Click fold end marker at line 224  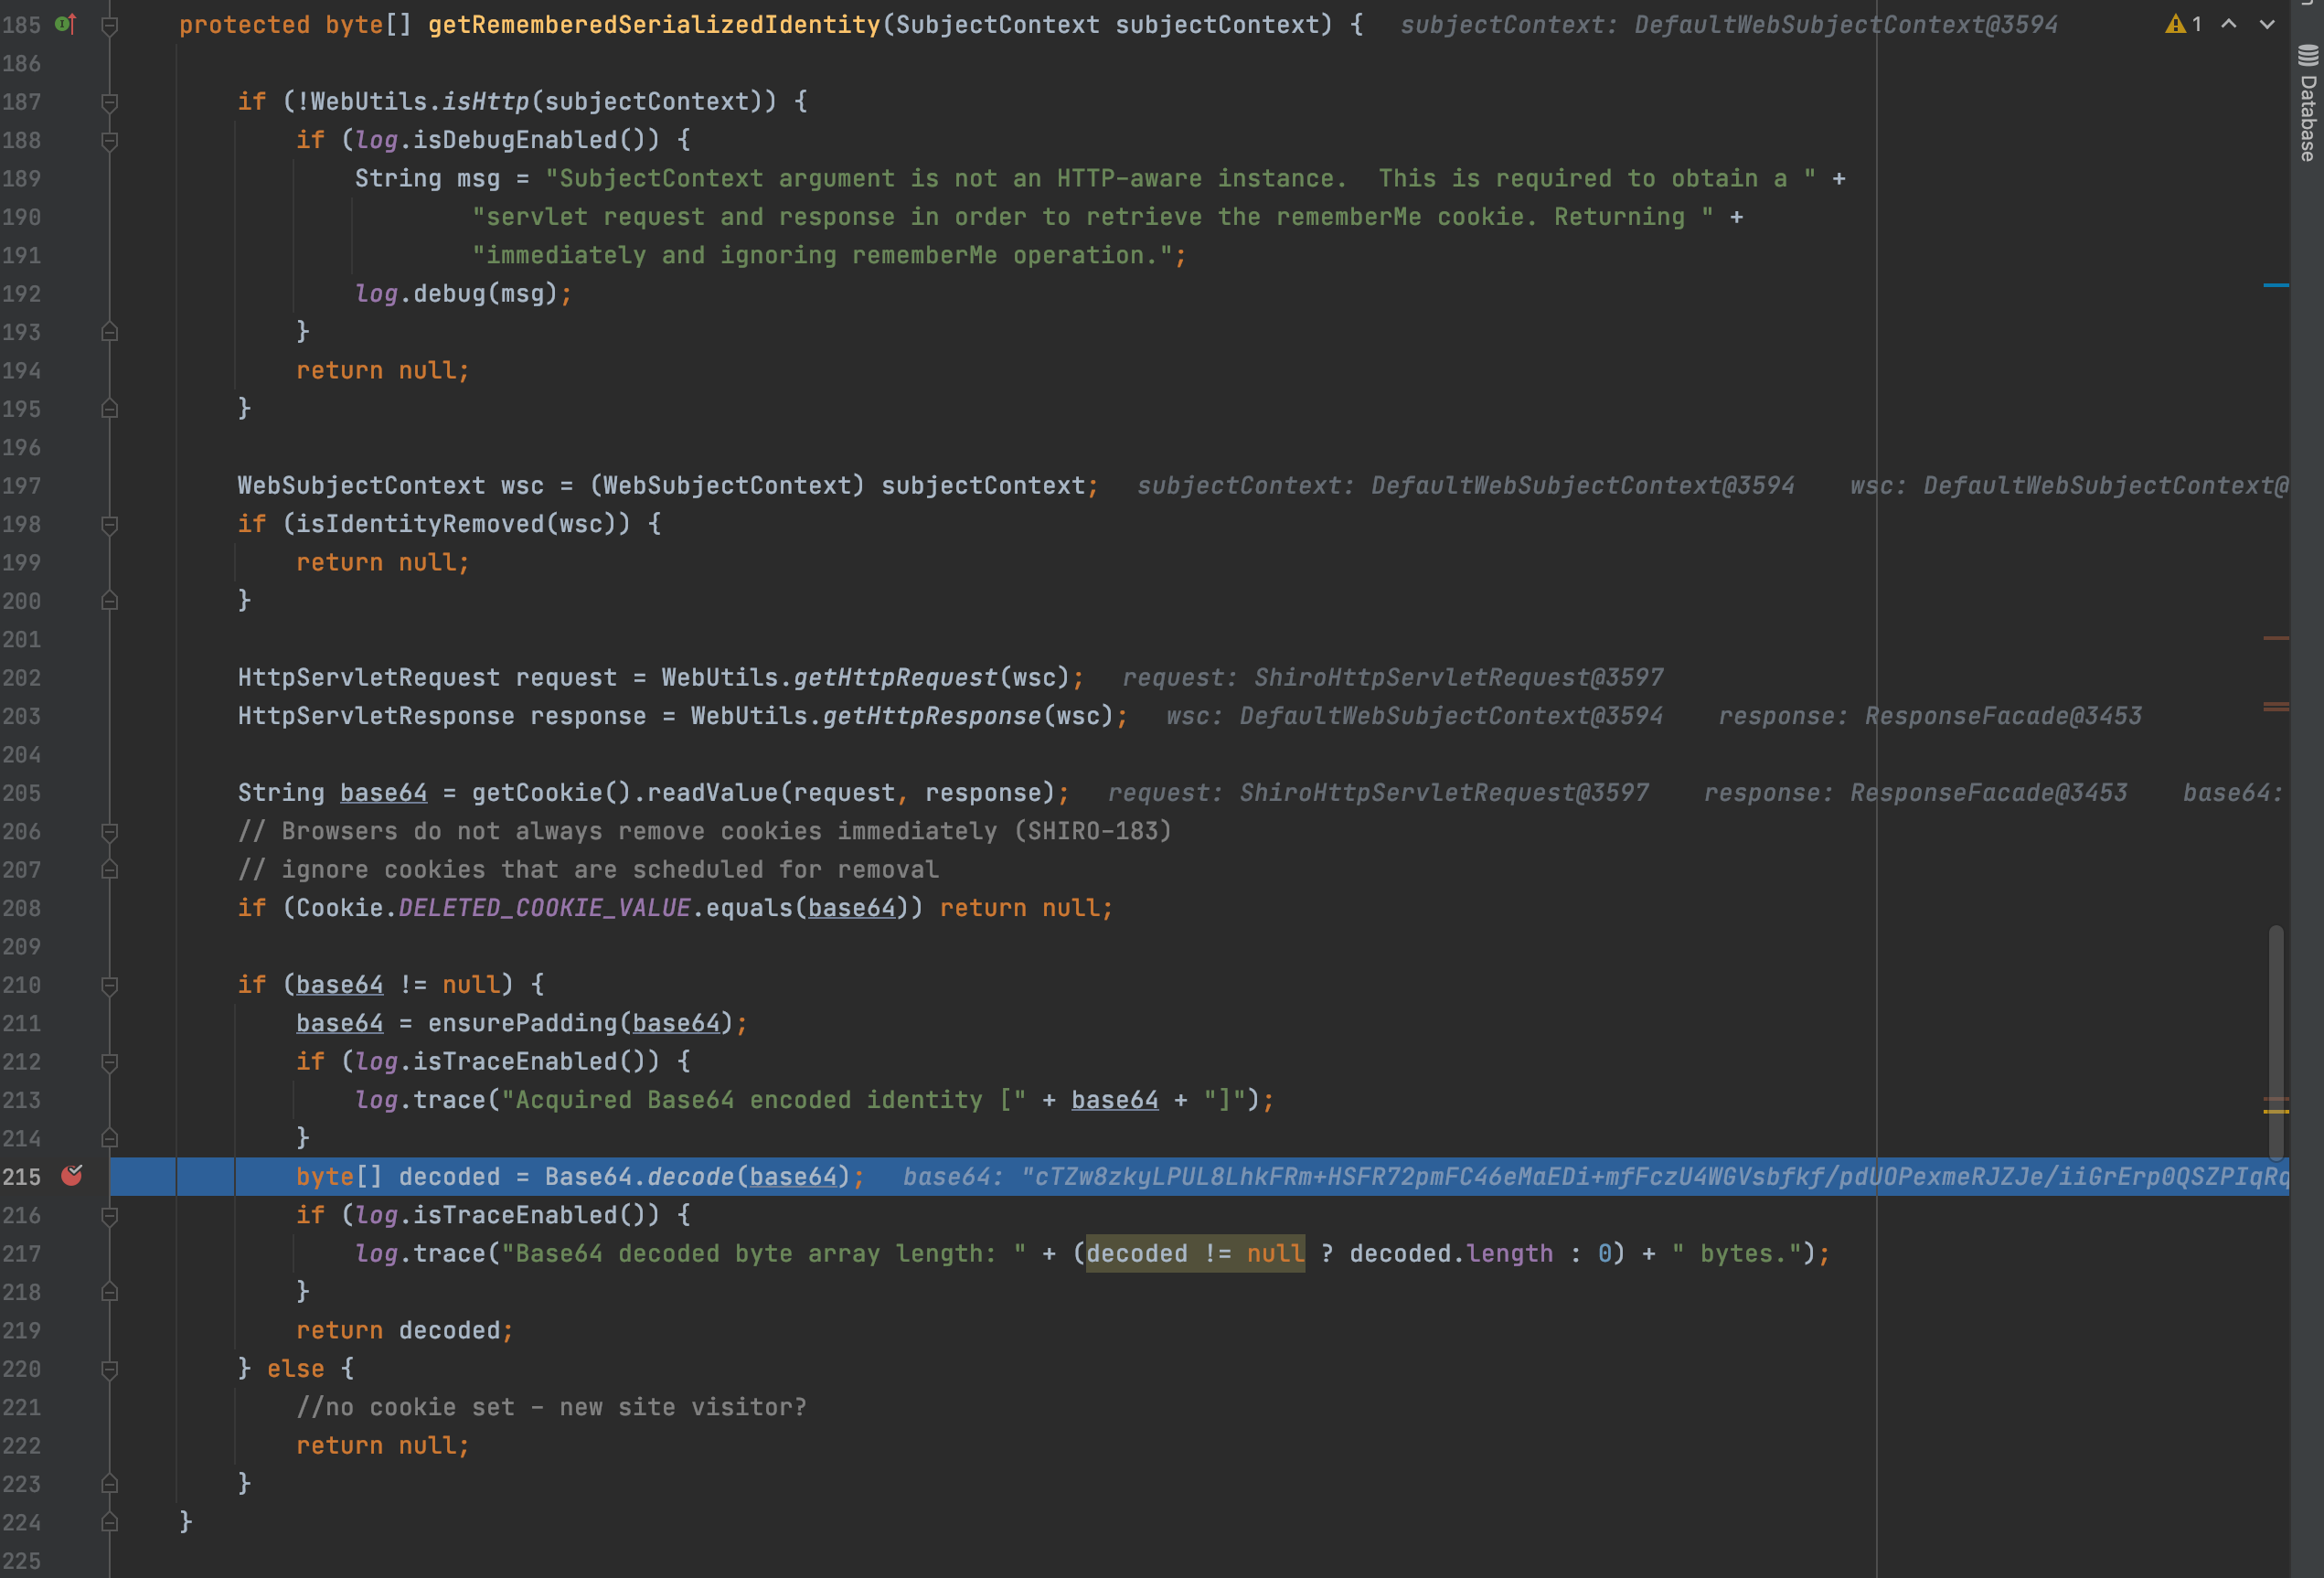pos(110,1522)
